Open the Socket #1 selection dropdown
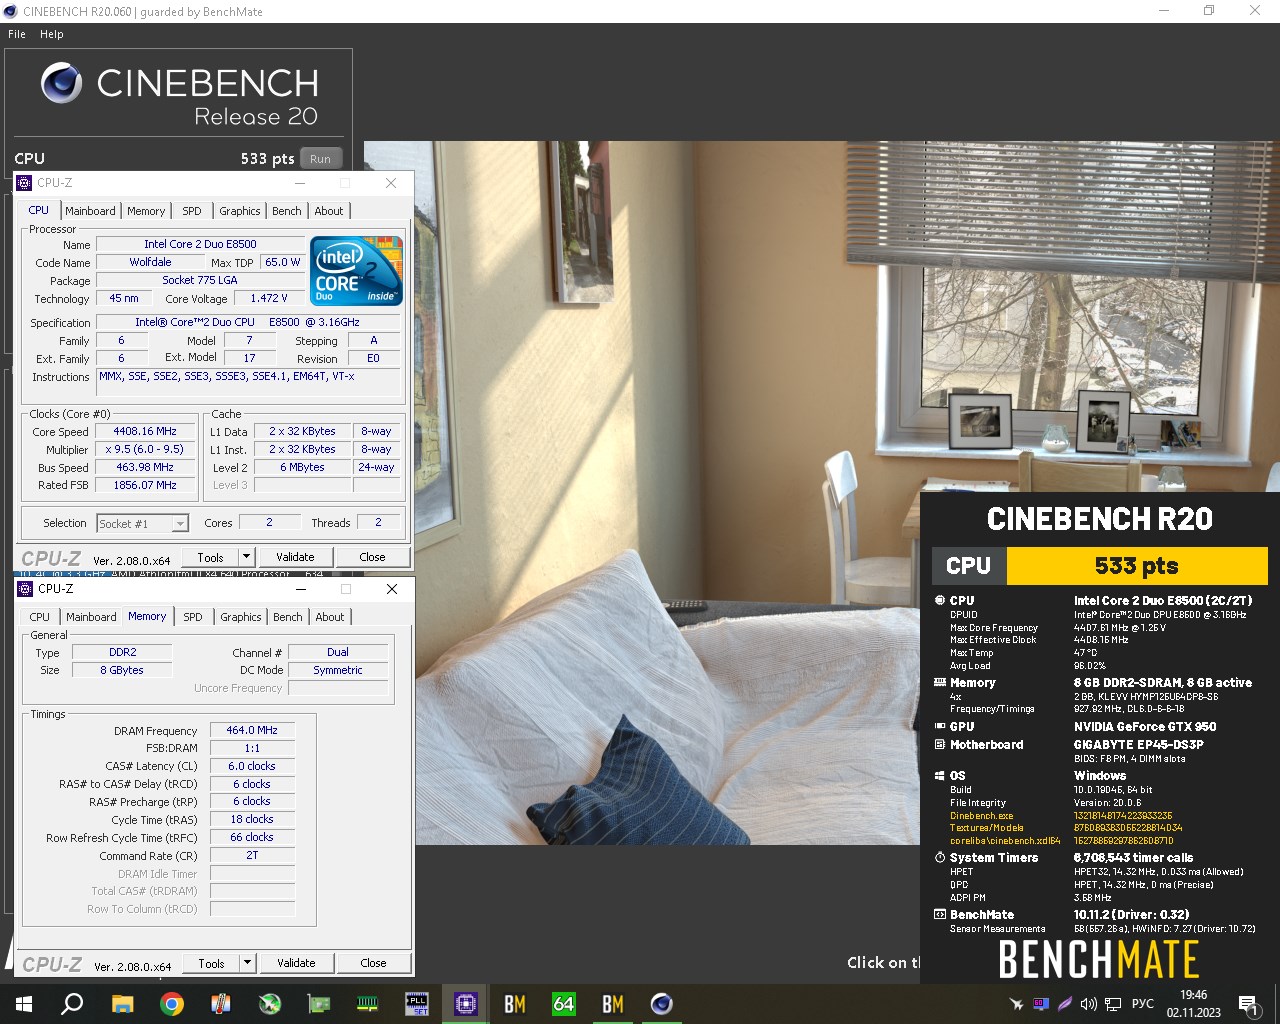This screenshot has width=1280, height=1024. click(x=142, y=523)
